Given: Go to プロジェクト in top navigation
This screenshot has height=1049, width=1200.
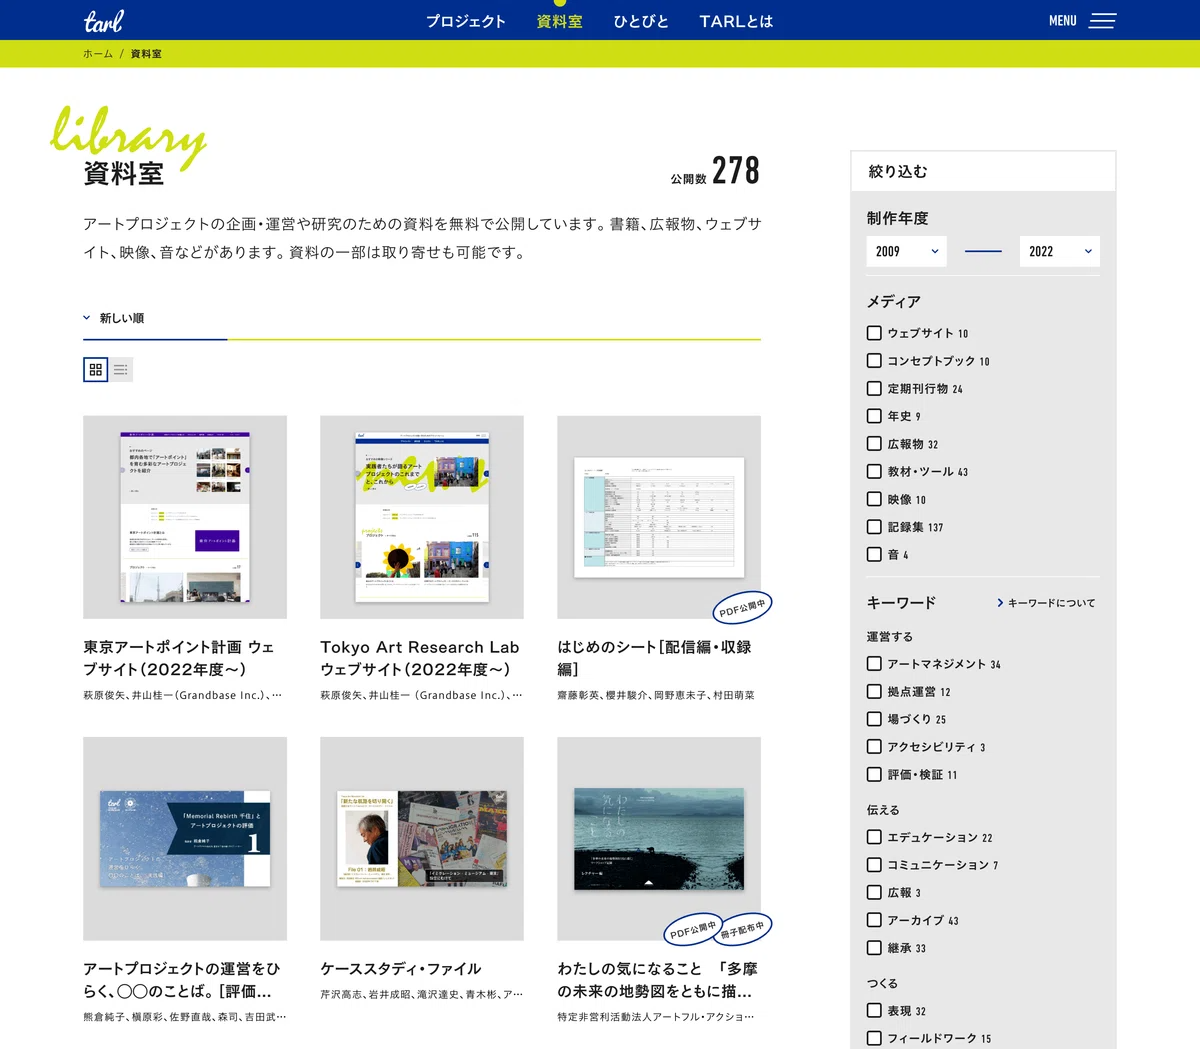Looking at the screenshot, I should (x=465, y=21).
